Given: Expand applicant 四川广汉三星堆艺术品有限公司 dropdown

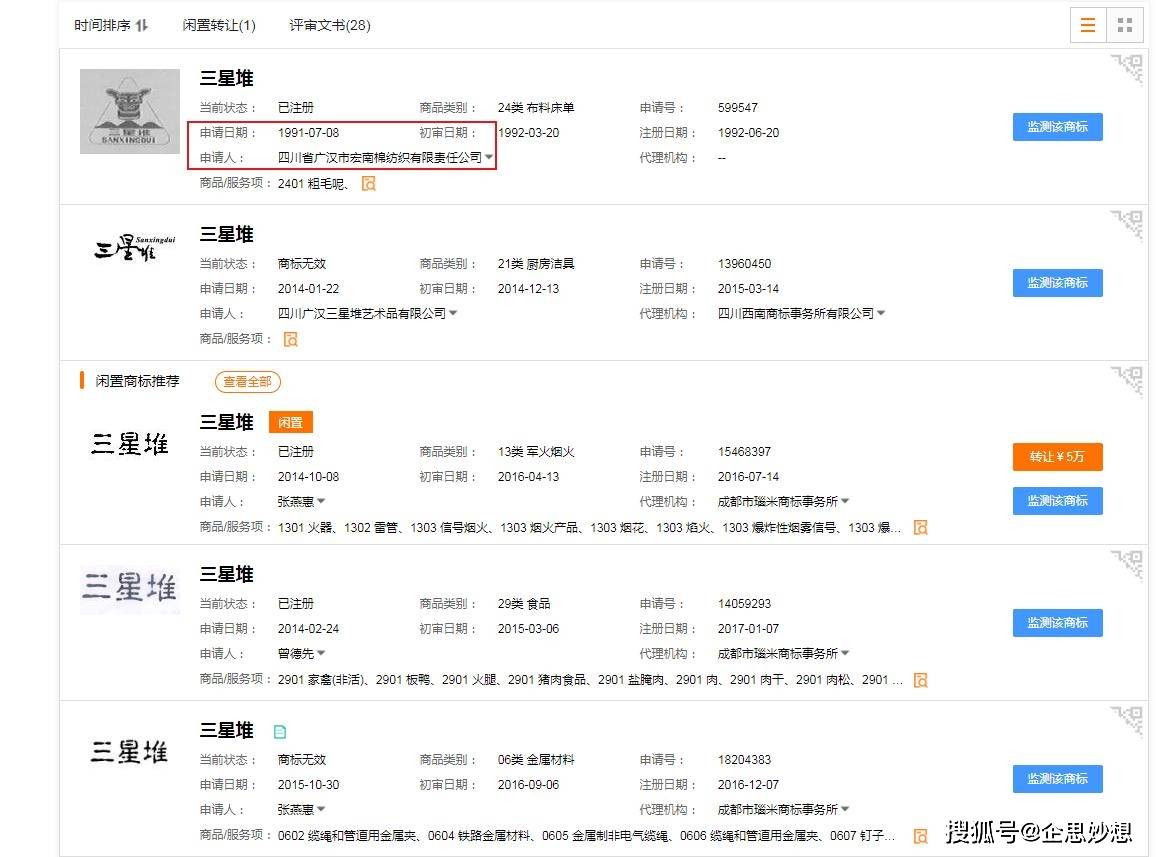Looking at the screenshot, I should pos(454,313).
